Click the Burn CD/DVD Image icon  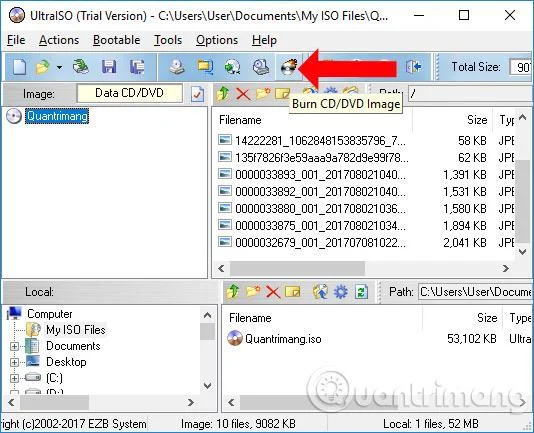point(289,67)
